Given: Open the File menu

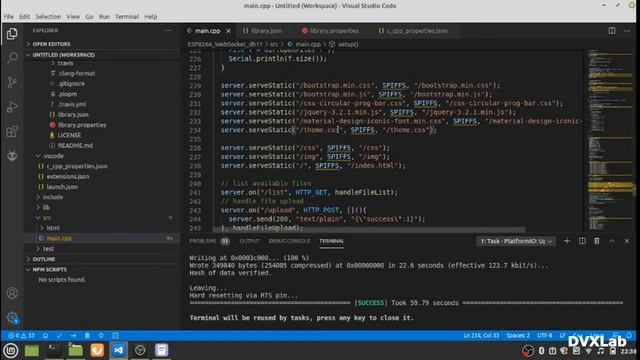Looking at the screenshot, I should tap(9, 17).
